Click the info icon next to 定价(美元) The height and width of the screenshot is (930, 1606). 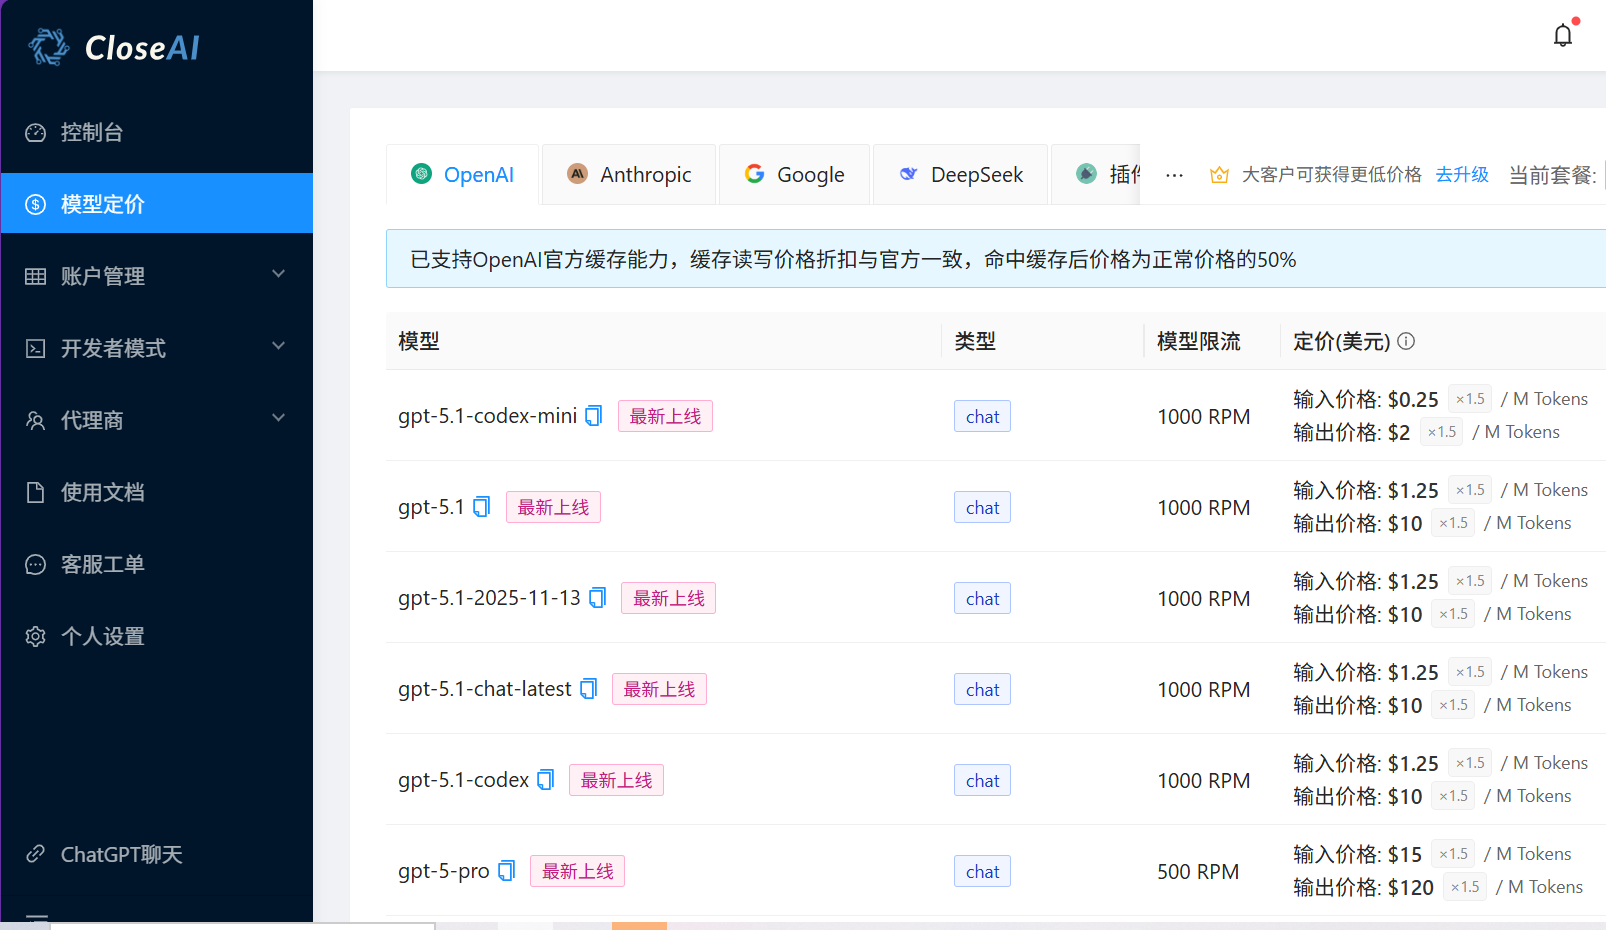coord(1406,341)
